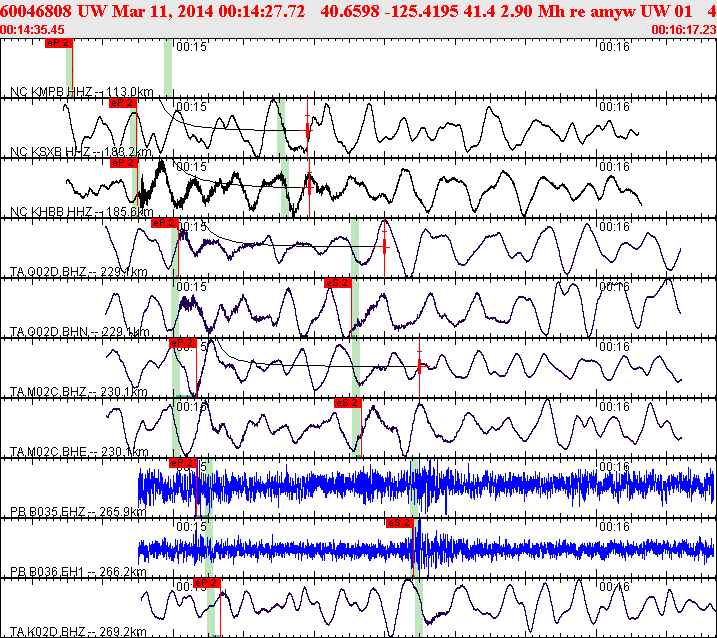Click the eP 2 flag on M02C BHZ trace
This screenshot has width=717, height=638.
(182, 343)
